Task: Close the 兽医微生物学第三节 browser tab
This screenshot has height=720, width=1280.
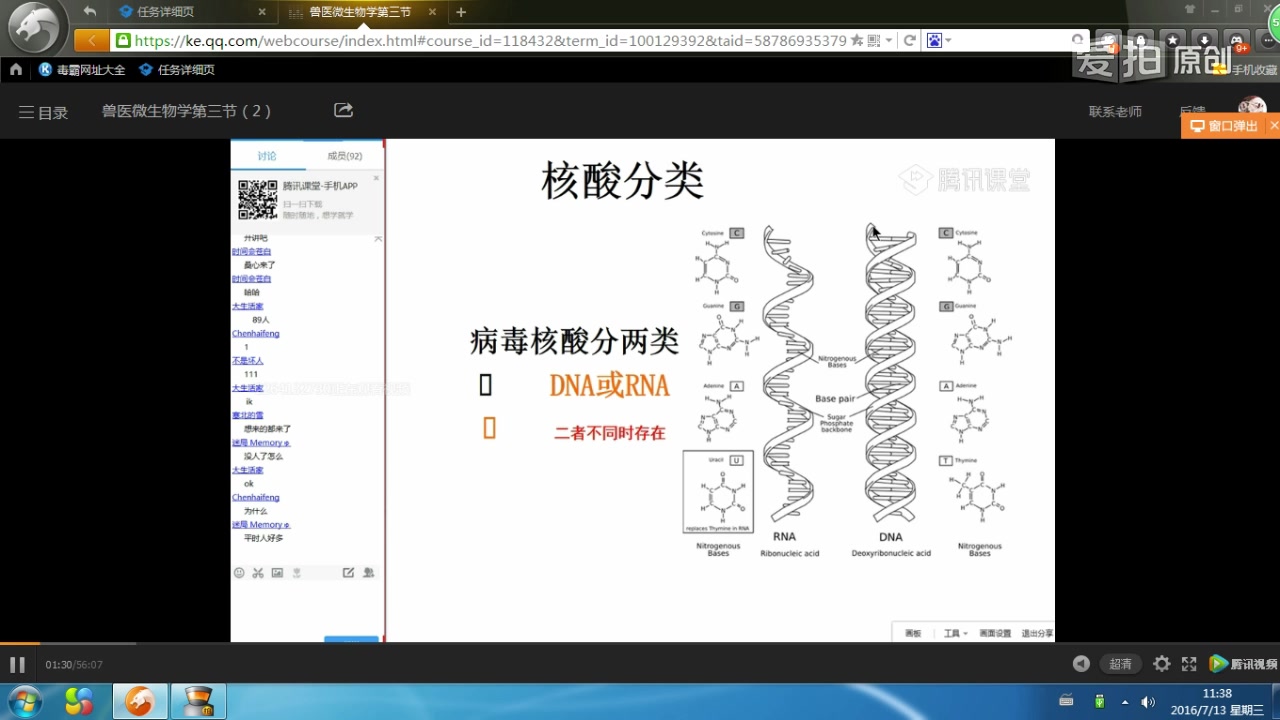Action: click(x=432, y=12)
